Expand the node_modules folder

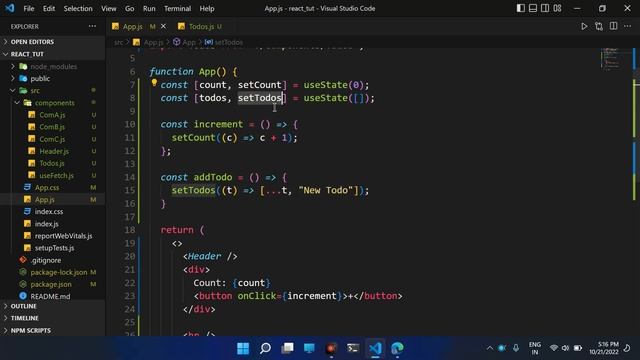coord(52,66)
